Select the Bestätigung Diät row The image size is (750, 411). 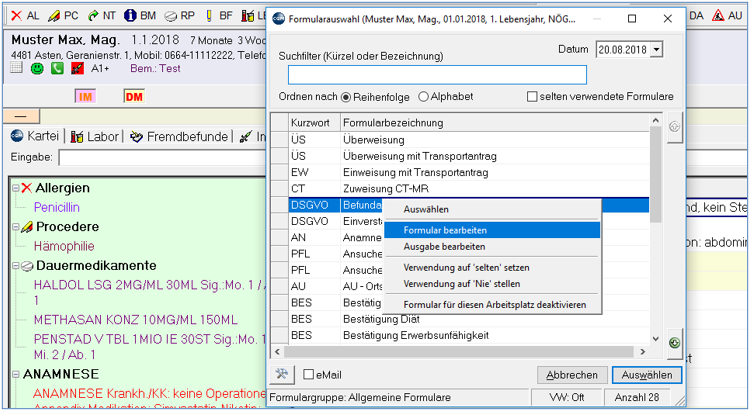(x=460, y=319)
